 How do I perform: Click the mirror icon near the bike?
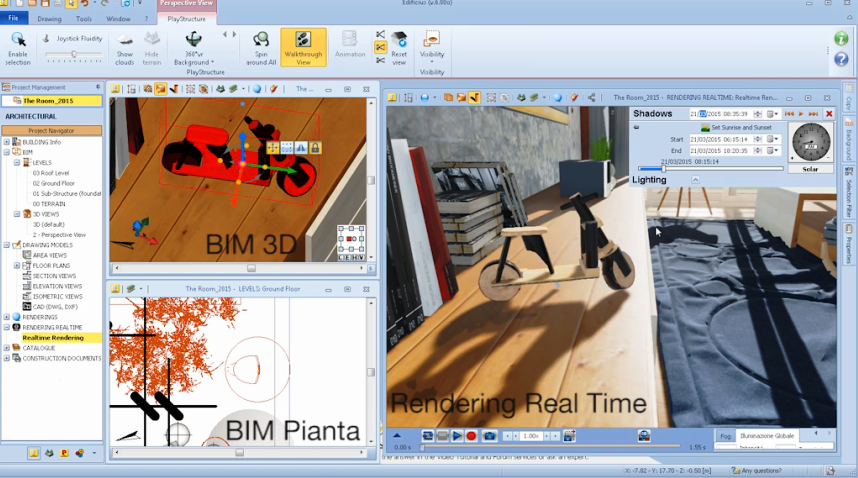pos(301,148)
